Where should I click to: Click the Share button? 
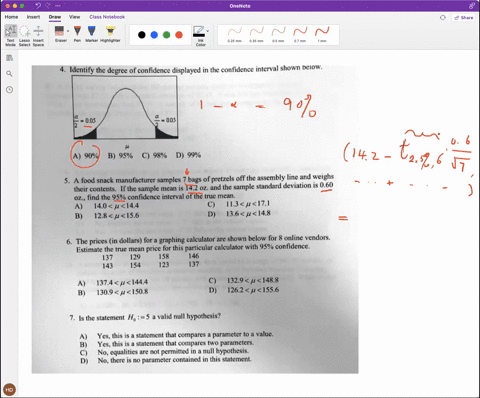(464, 18)
